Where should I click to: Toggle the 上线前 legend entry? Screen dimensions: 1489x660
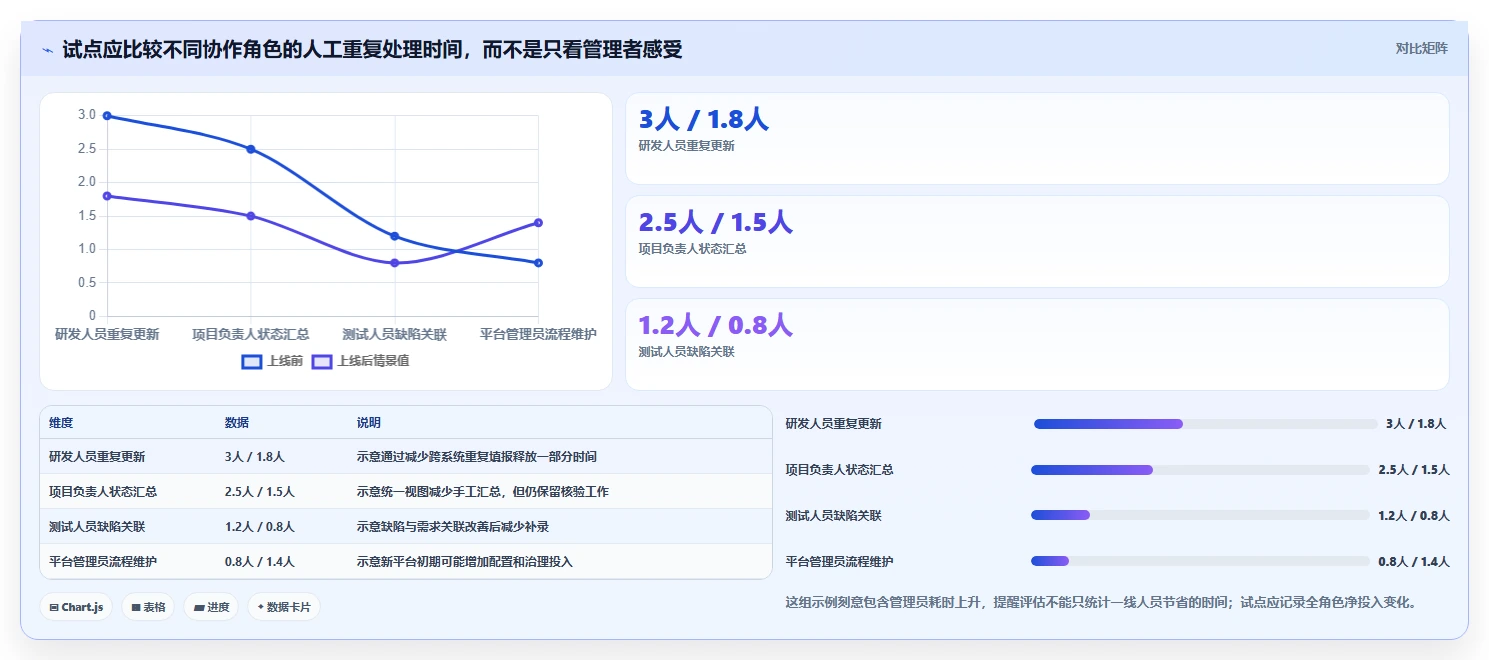pyautogui.click(x=272, y=361)
